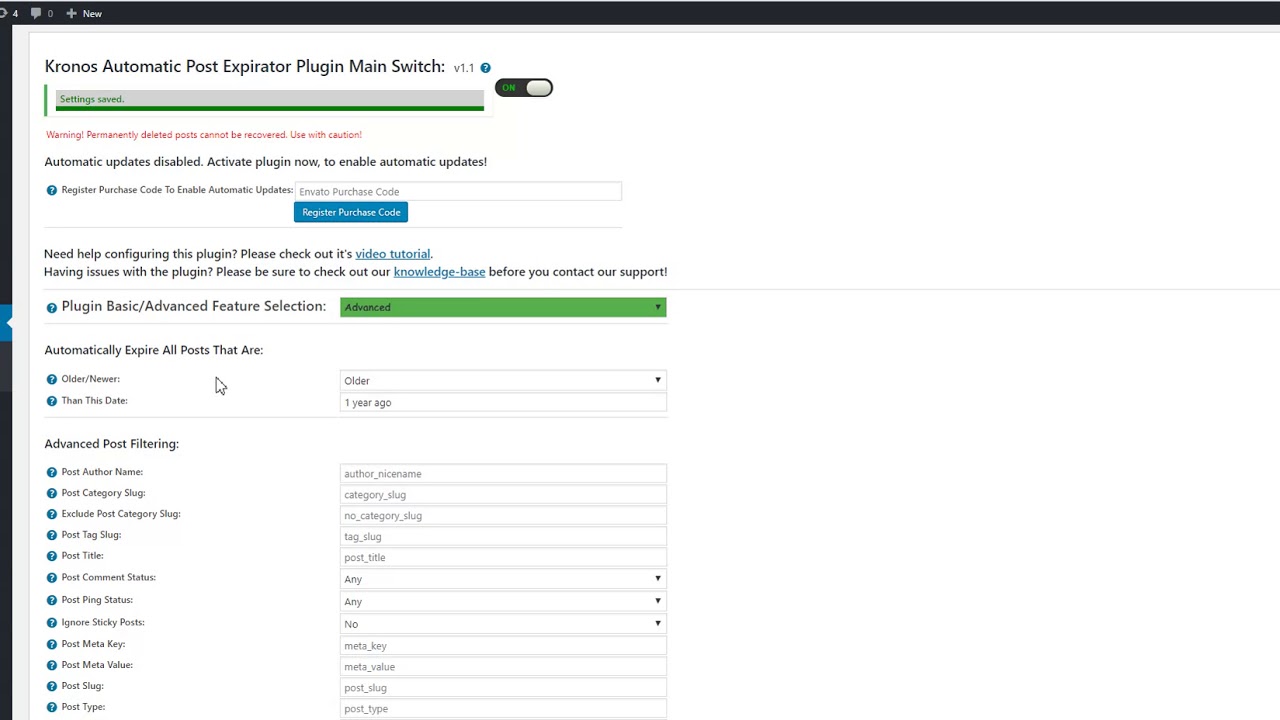
Task: Open the Post Ping Status dropdown
Action: click(x=503, y=601)
